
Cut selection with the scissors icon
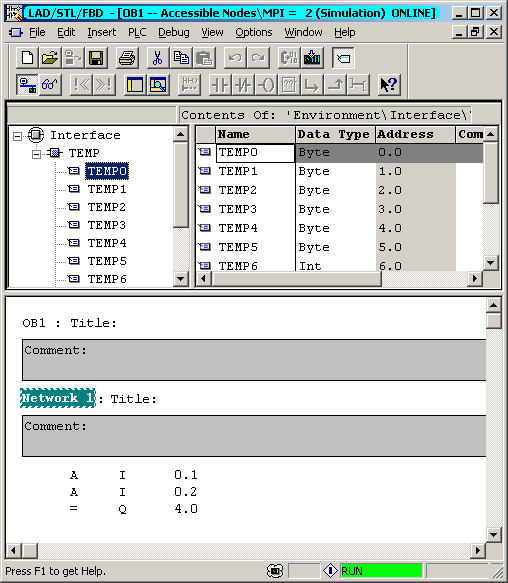coord(158,58)
